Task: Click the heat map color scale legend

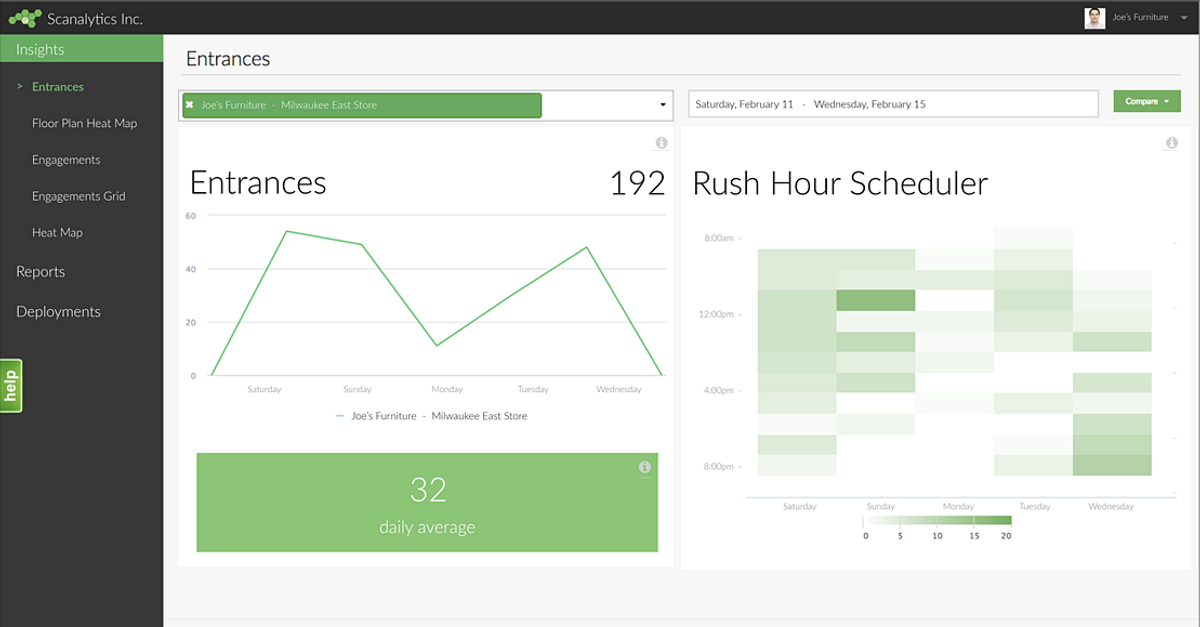Action: (935, 527)
